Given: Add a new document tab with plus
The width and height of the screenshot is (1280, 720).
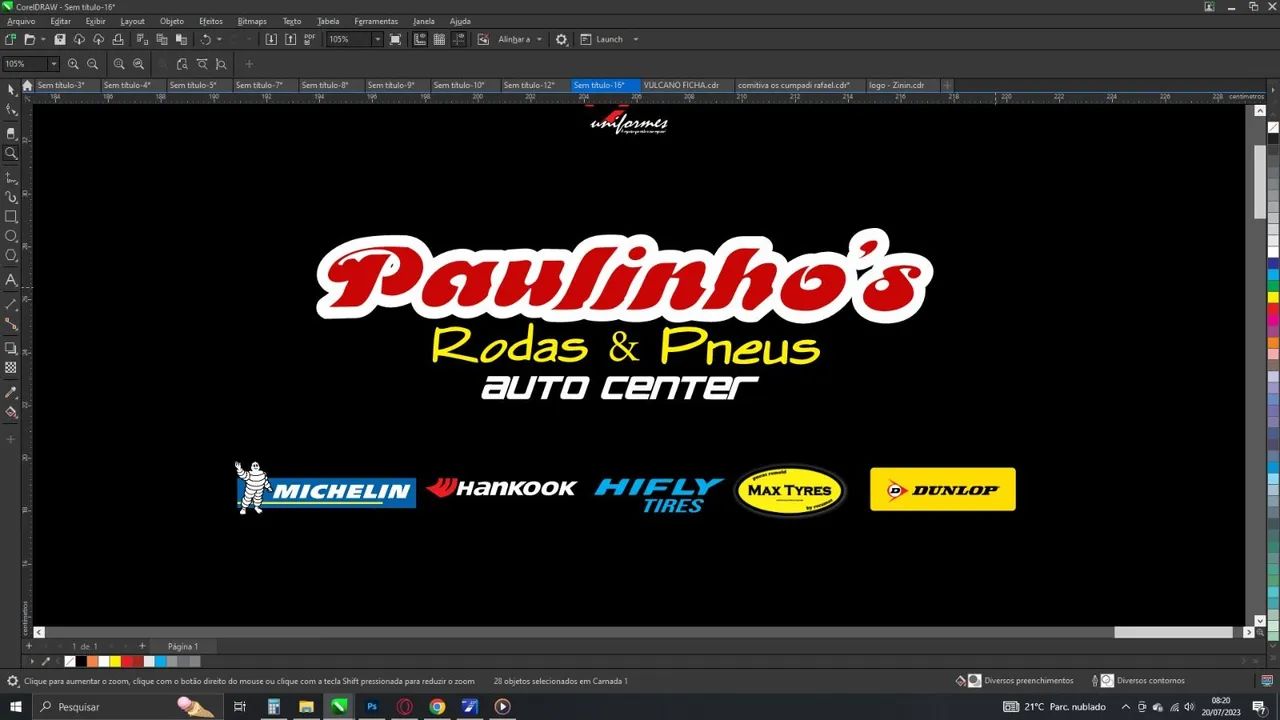Looking at the screenshot, I should point(947,86).
